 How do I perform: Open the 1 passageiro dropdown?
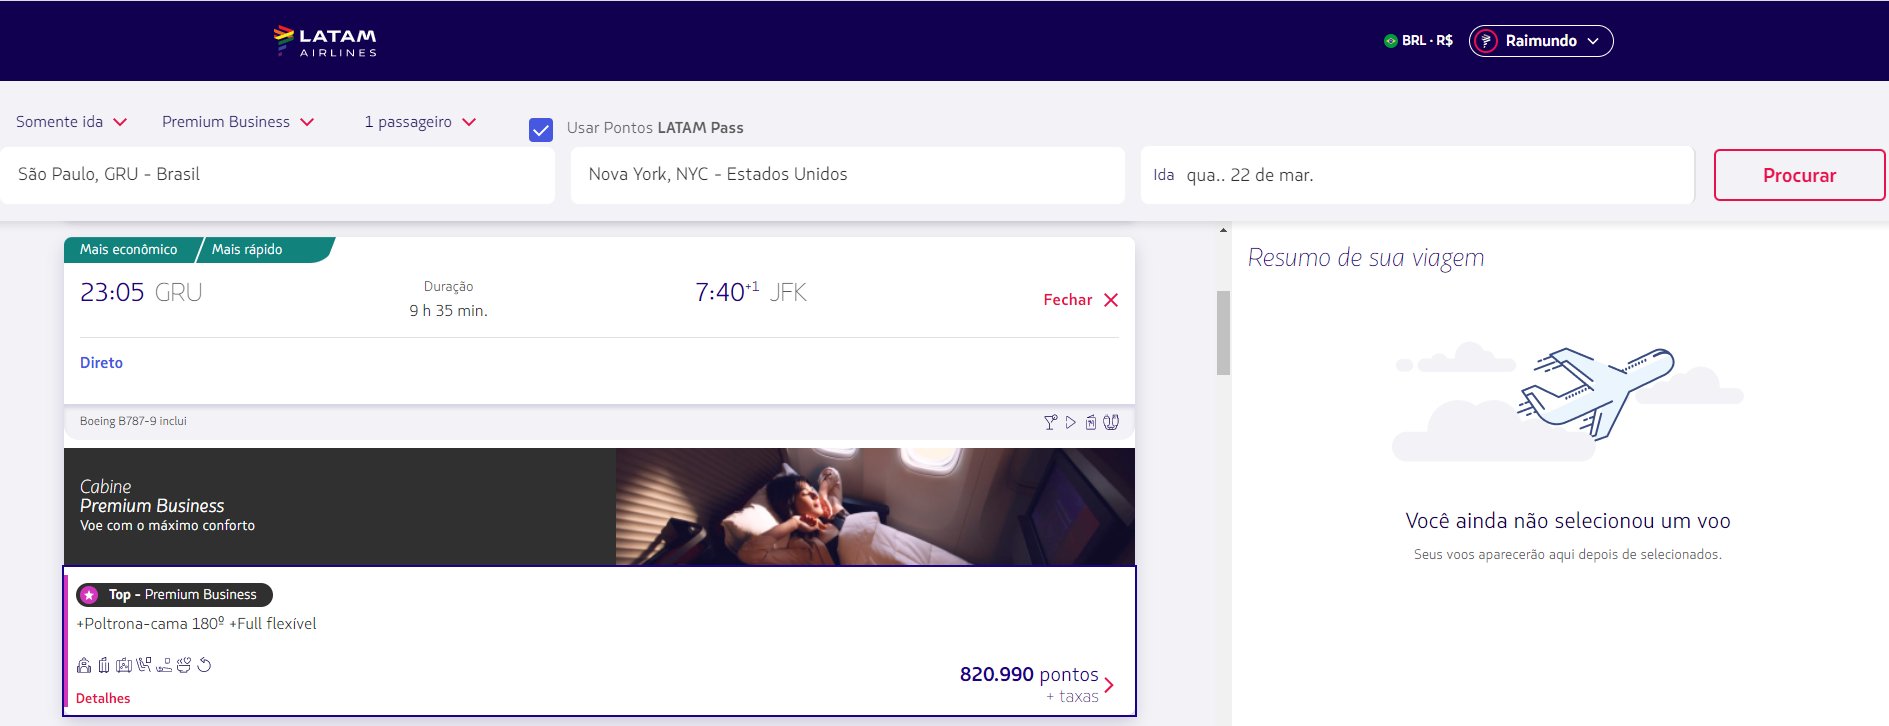(x=420, y=122)
